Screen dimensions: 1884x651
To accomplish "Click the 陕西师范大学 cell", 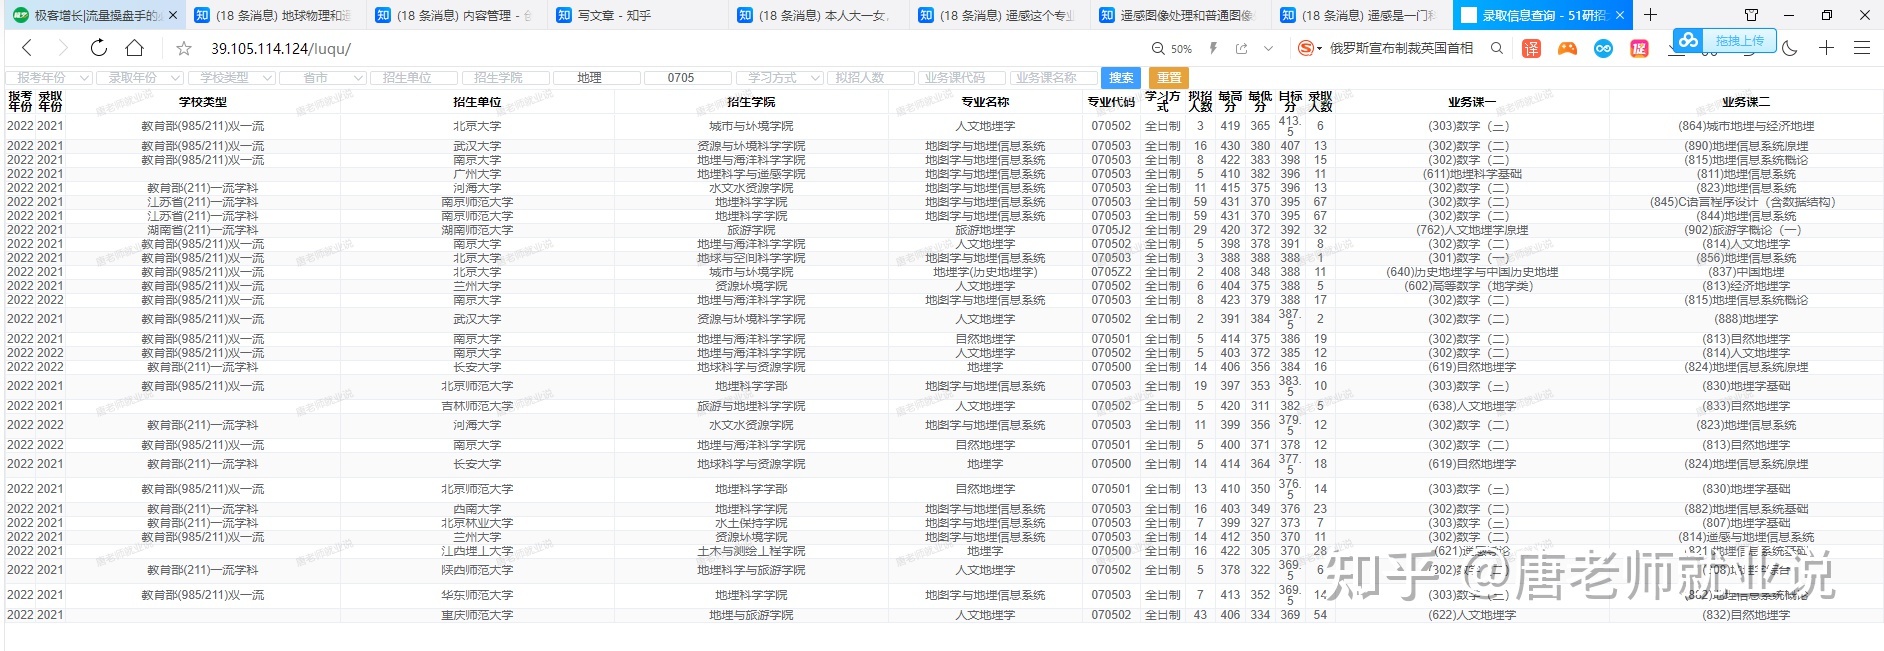I will [x=477, y=570].
